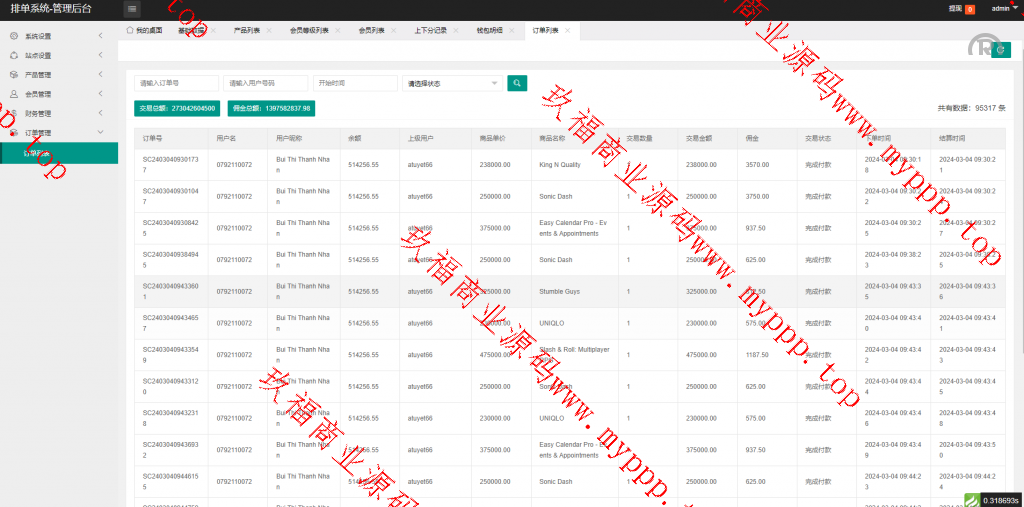Click the 佣金总额 green total button
Image resolution: width=1024 pixels, height=507 pixels.
270,108
